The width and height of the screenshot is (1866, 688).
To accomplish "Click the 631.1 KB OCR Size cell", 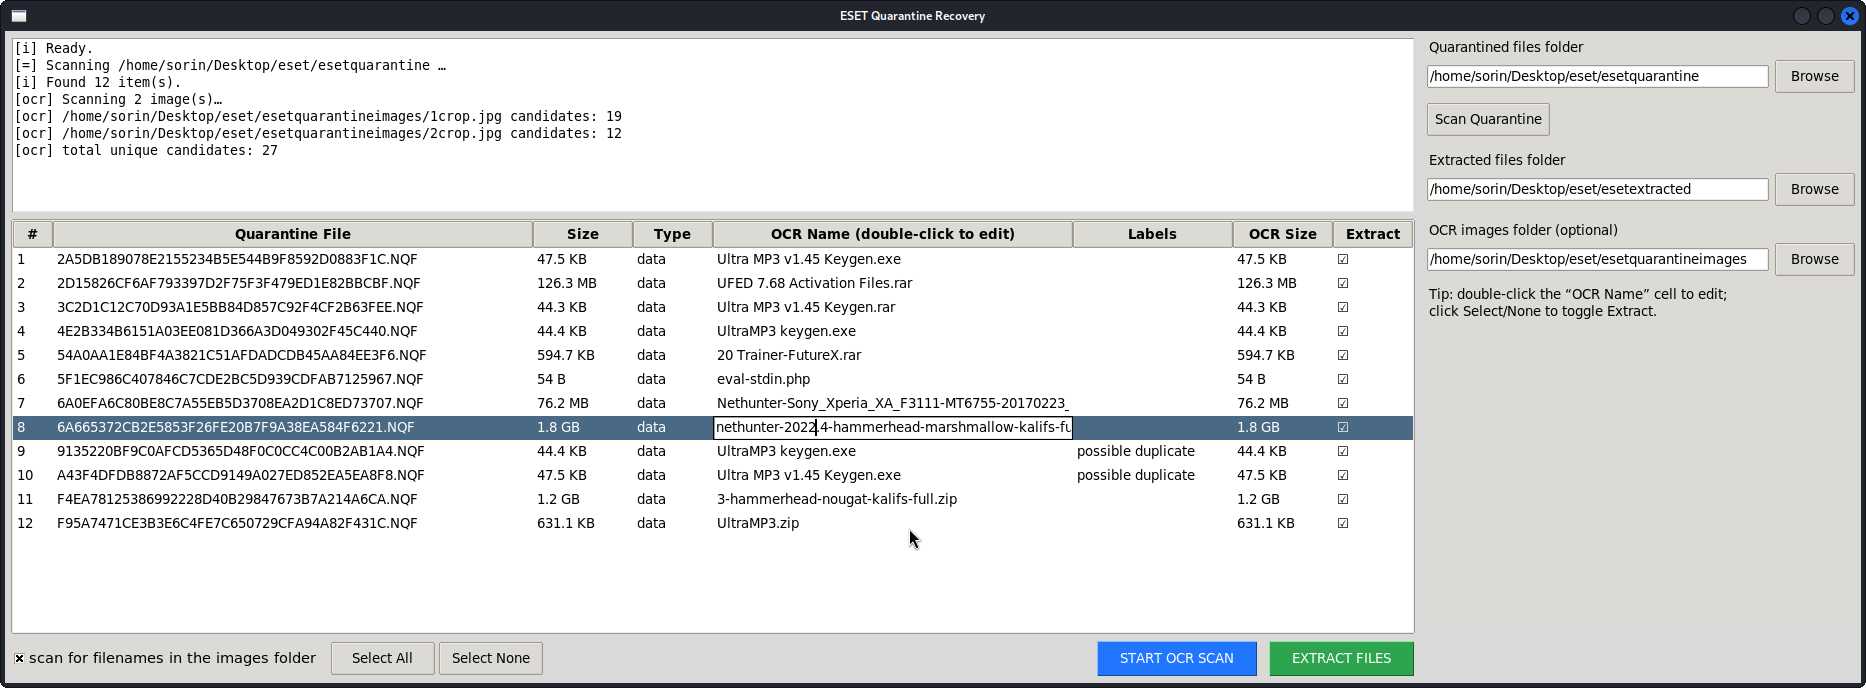I will click(x=1266, y=523).
